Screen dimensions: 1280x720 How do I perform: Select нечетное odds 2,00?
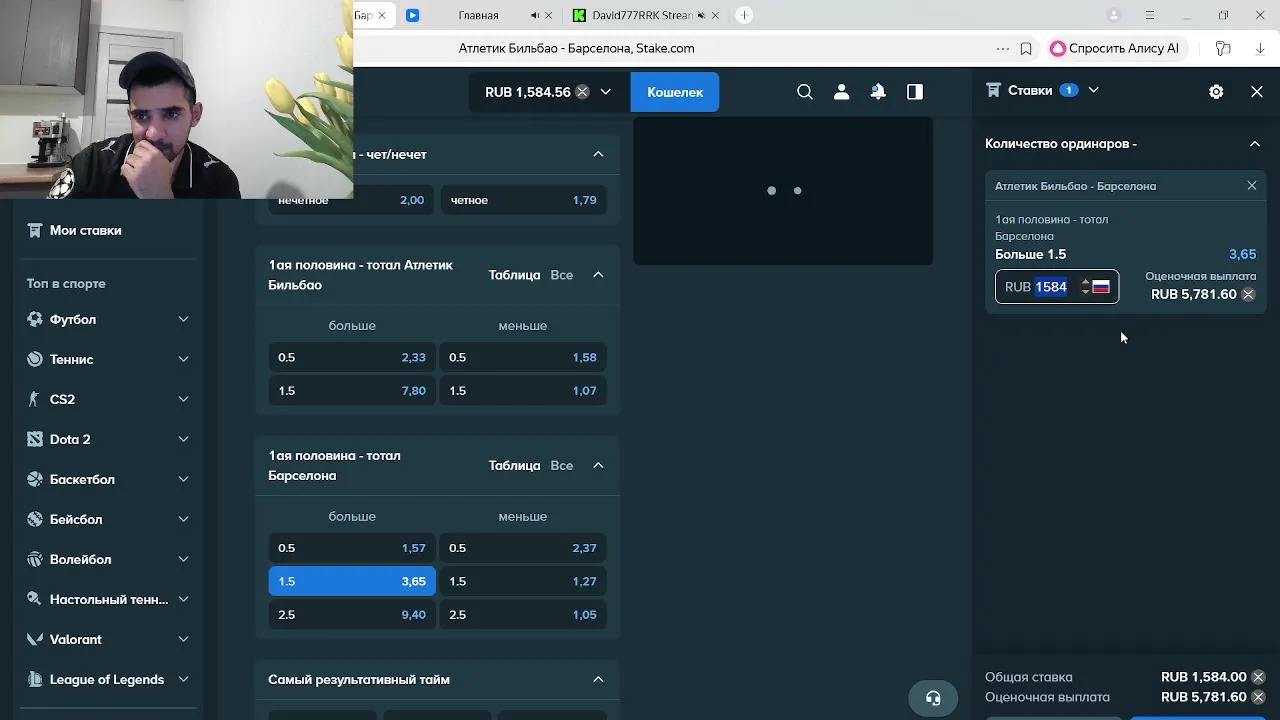click(351, 200)
